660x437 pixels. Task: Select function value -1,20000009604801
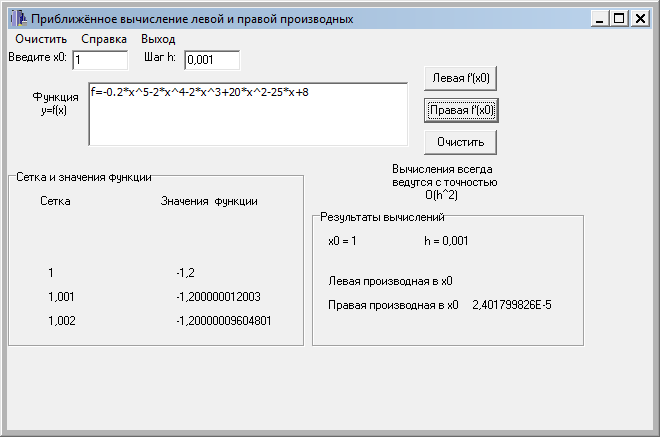[x=224, y=321]
